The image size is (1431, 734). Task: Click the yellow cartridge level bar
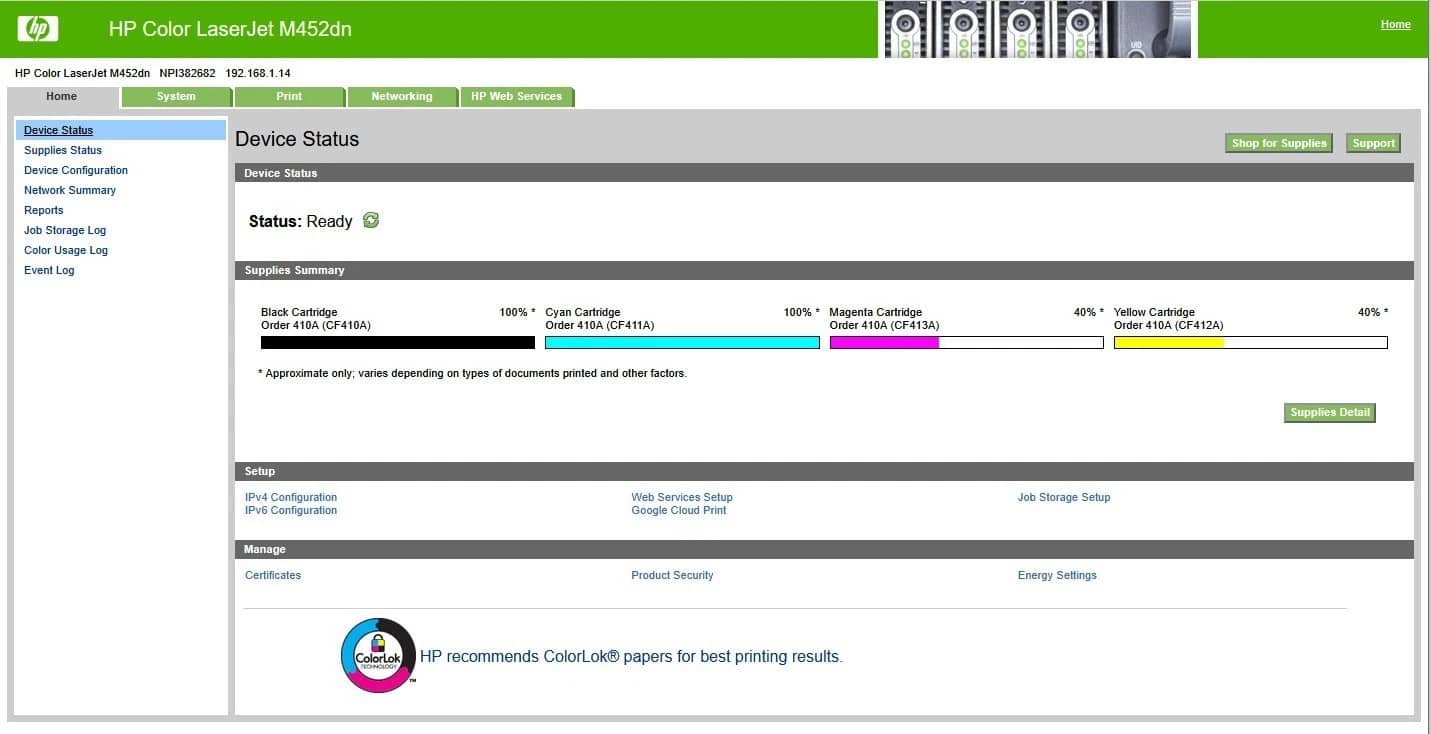click(1251, 342)
